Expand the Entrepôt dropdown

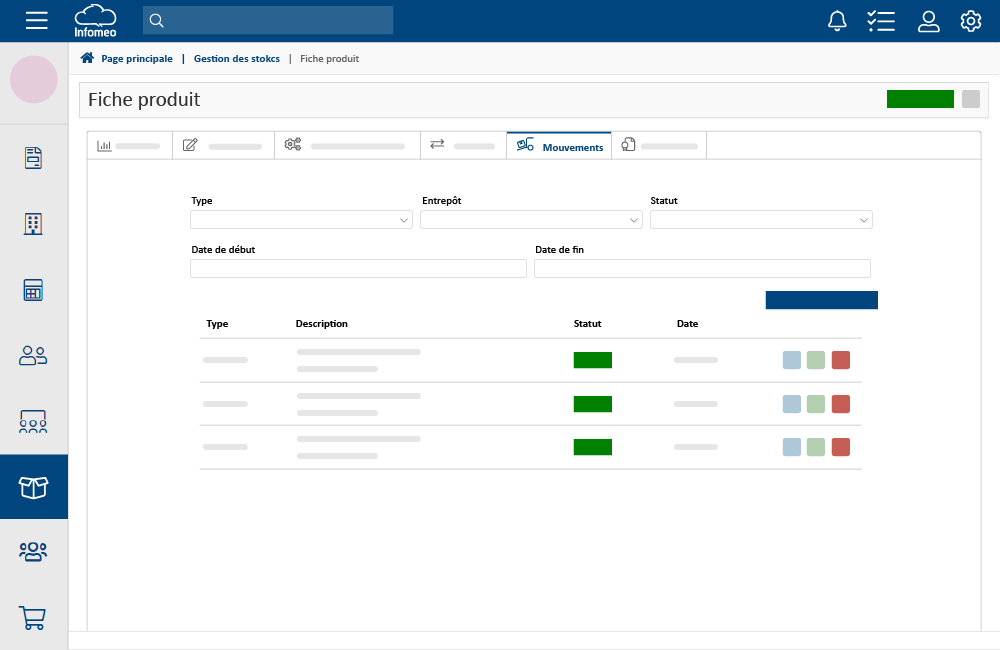(x=531, y=220)
